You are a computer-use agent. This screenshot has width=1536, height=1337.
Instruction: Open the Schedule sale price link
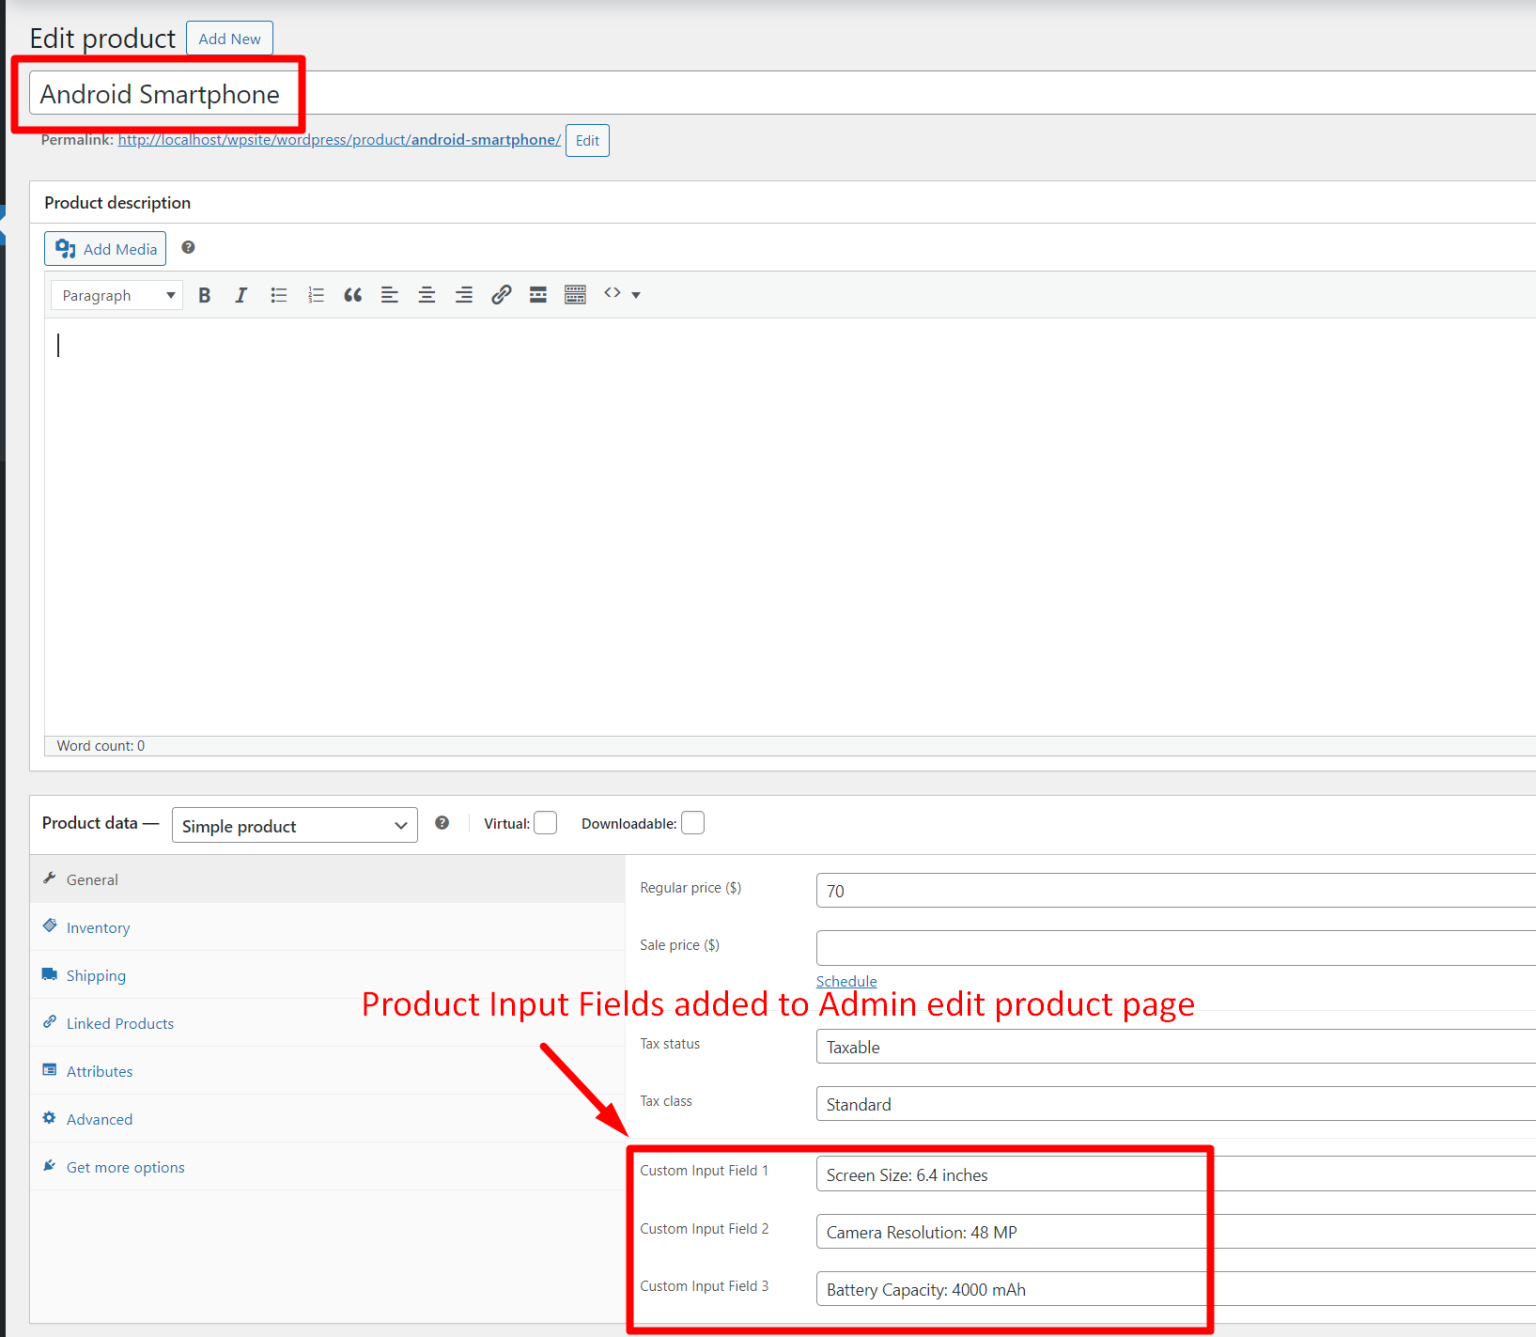(x=846, y=981)
